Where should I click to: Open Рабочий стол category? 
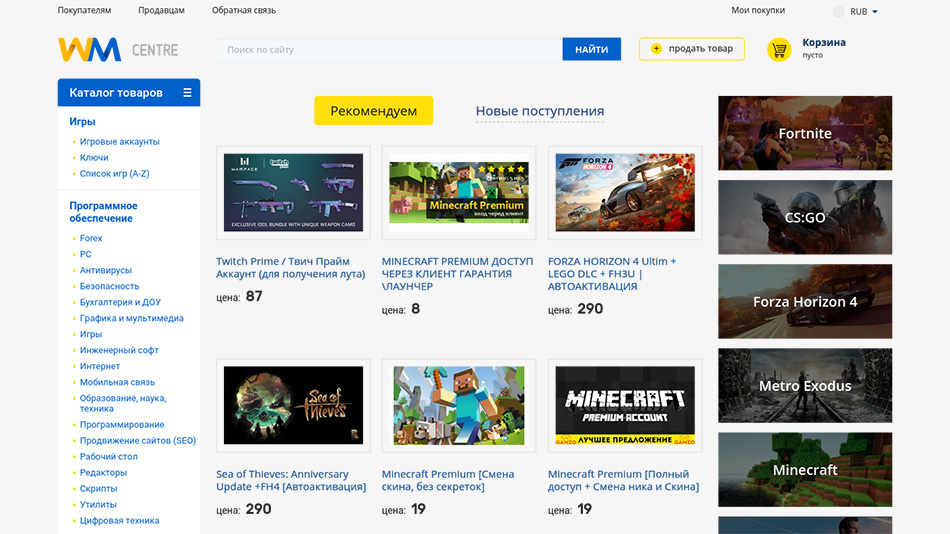108,456
